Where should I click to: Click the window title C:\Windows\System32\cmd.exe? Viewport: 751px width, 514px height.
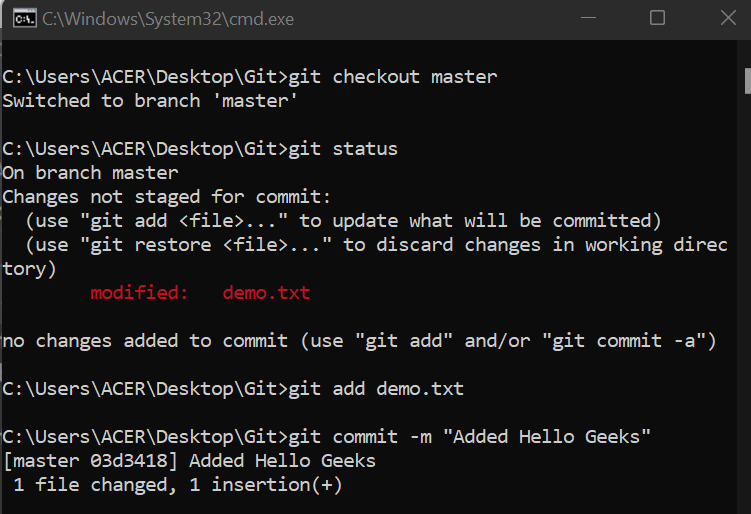[168, 19]
